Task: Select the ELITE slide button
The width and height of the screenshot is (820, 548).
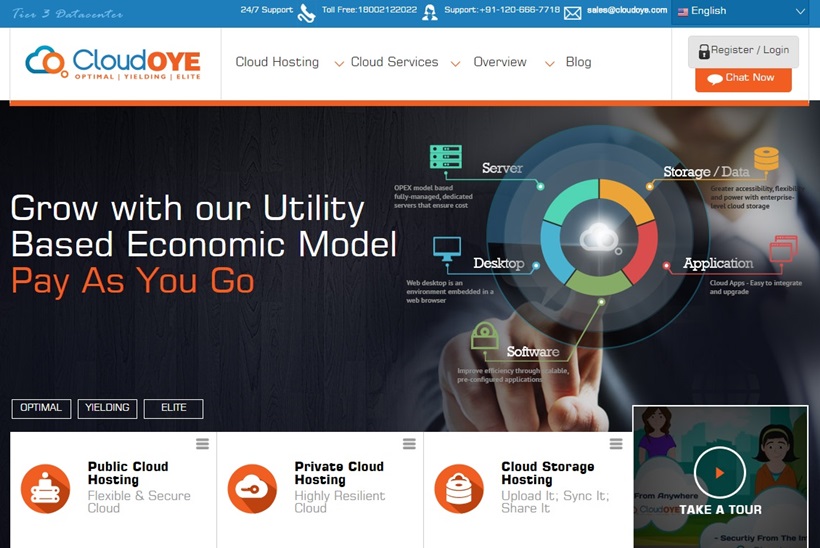Action: pos(174,408)
